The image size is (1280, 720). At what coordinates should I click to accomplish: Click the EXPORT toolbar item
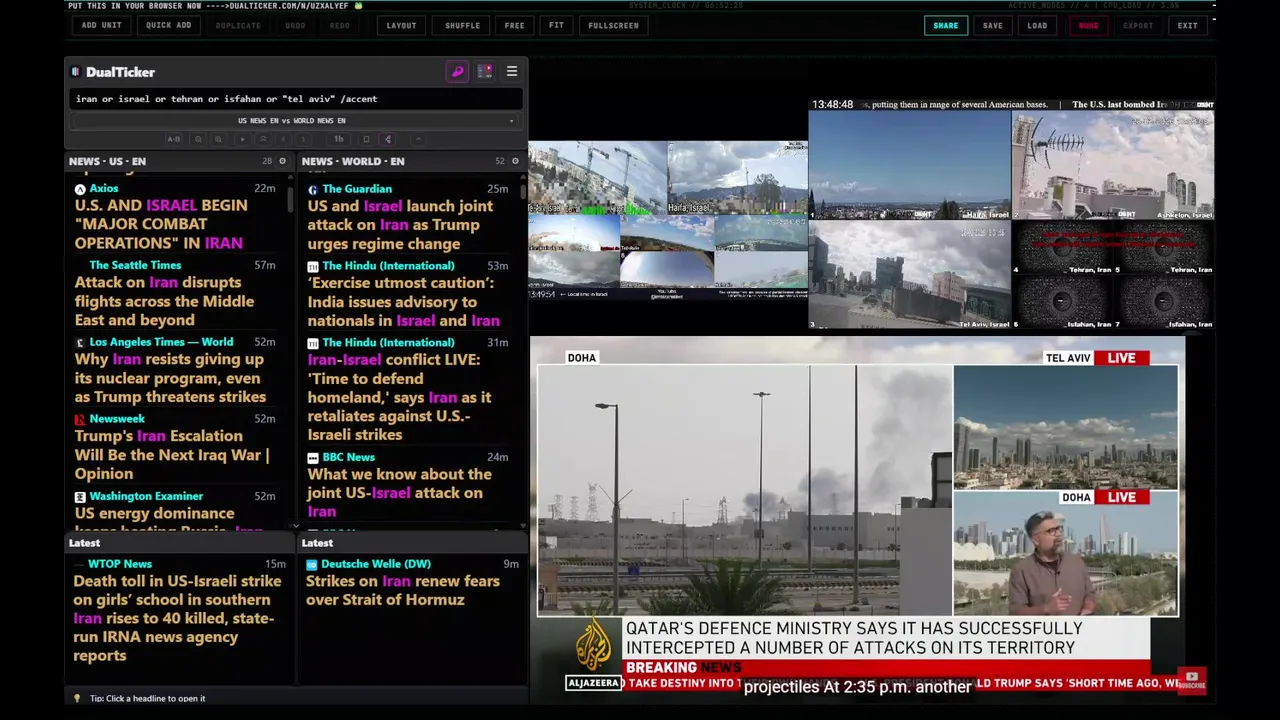[1138, 25]
